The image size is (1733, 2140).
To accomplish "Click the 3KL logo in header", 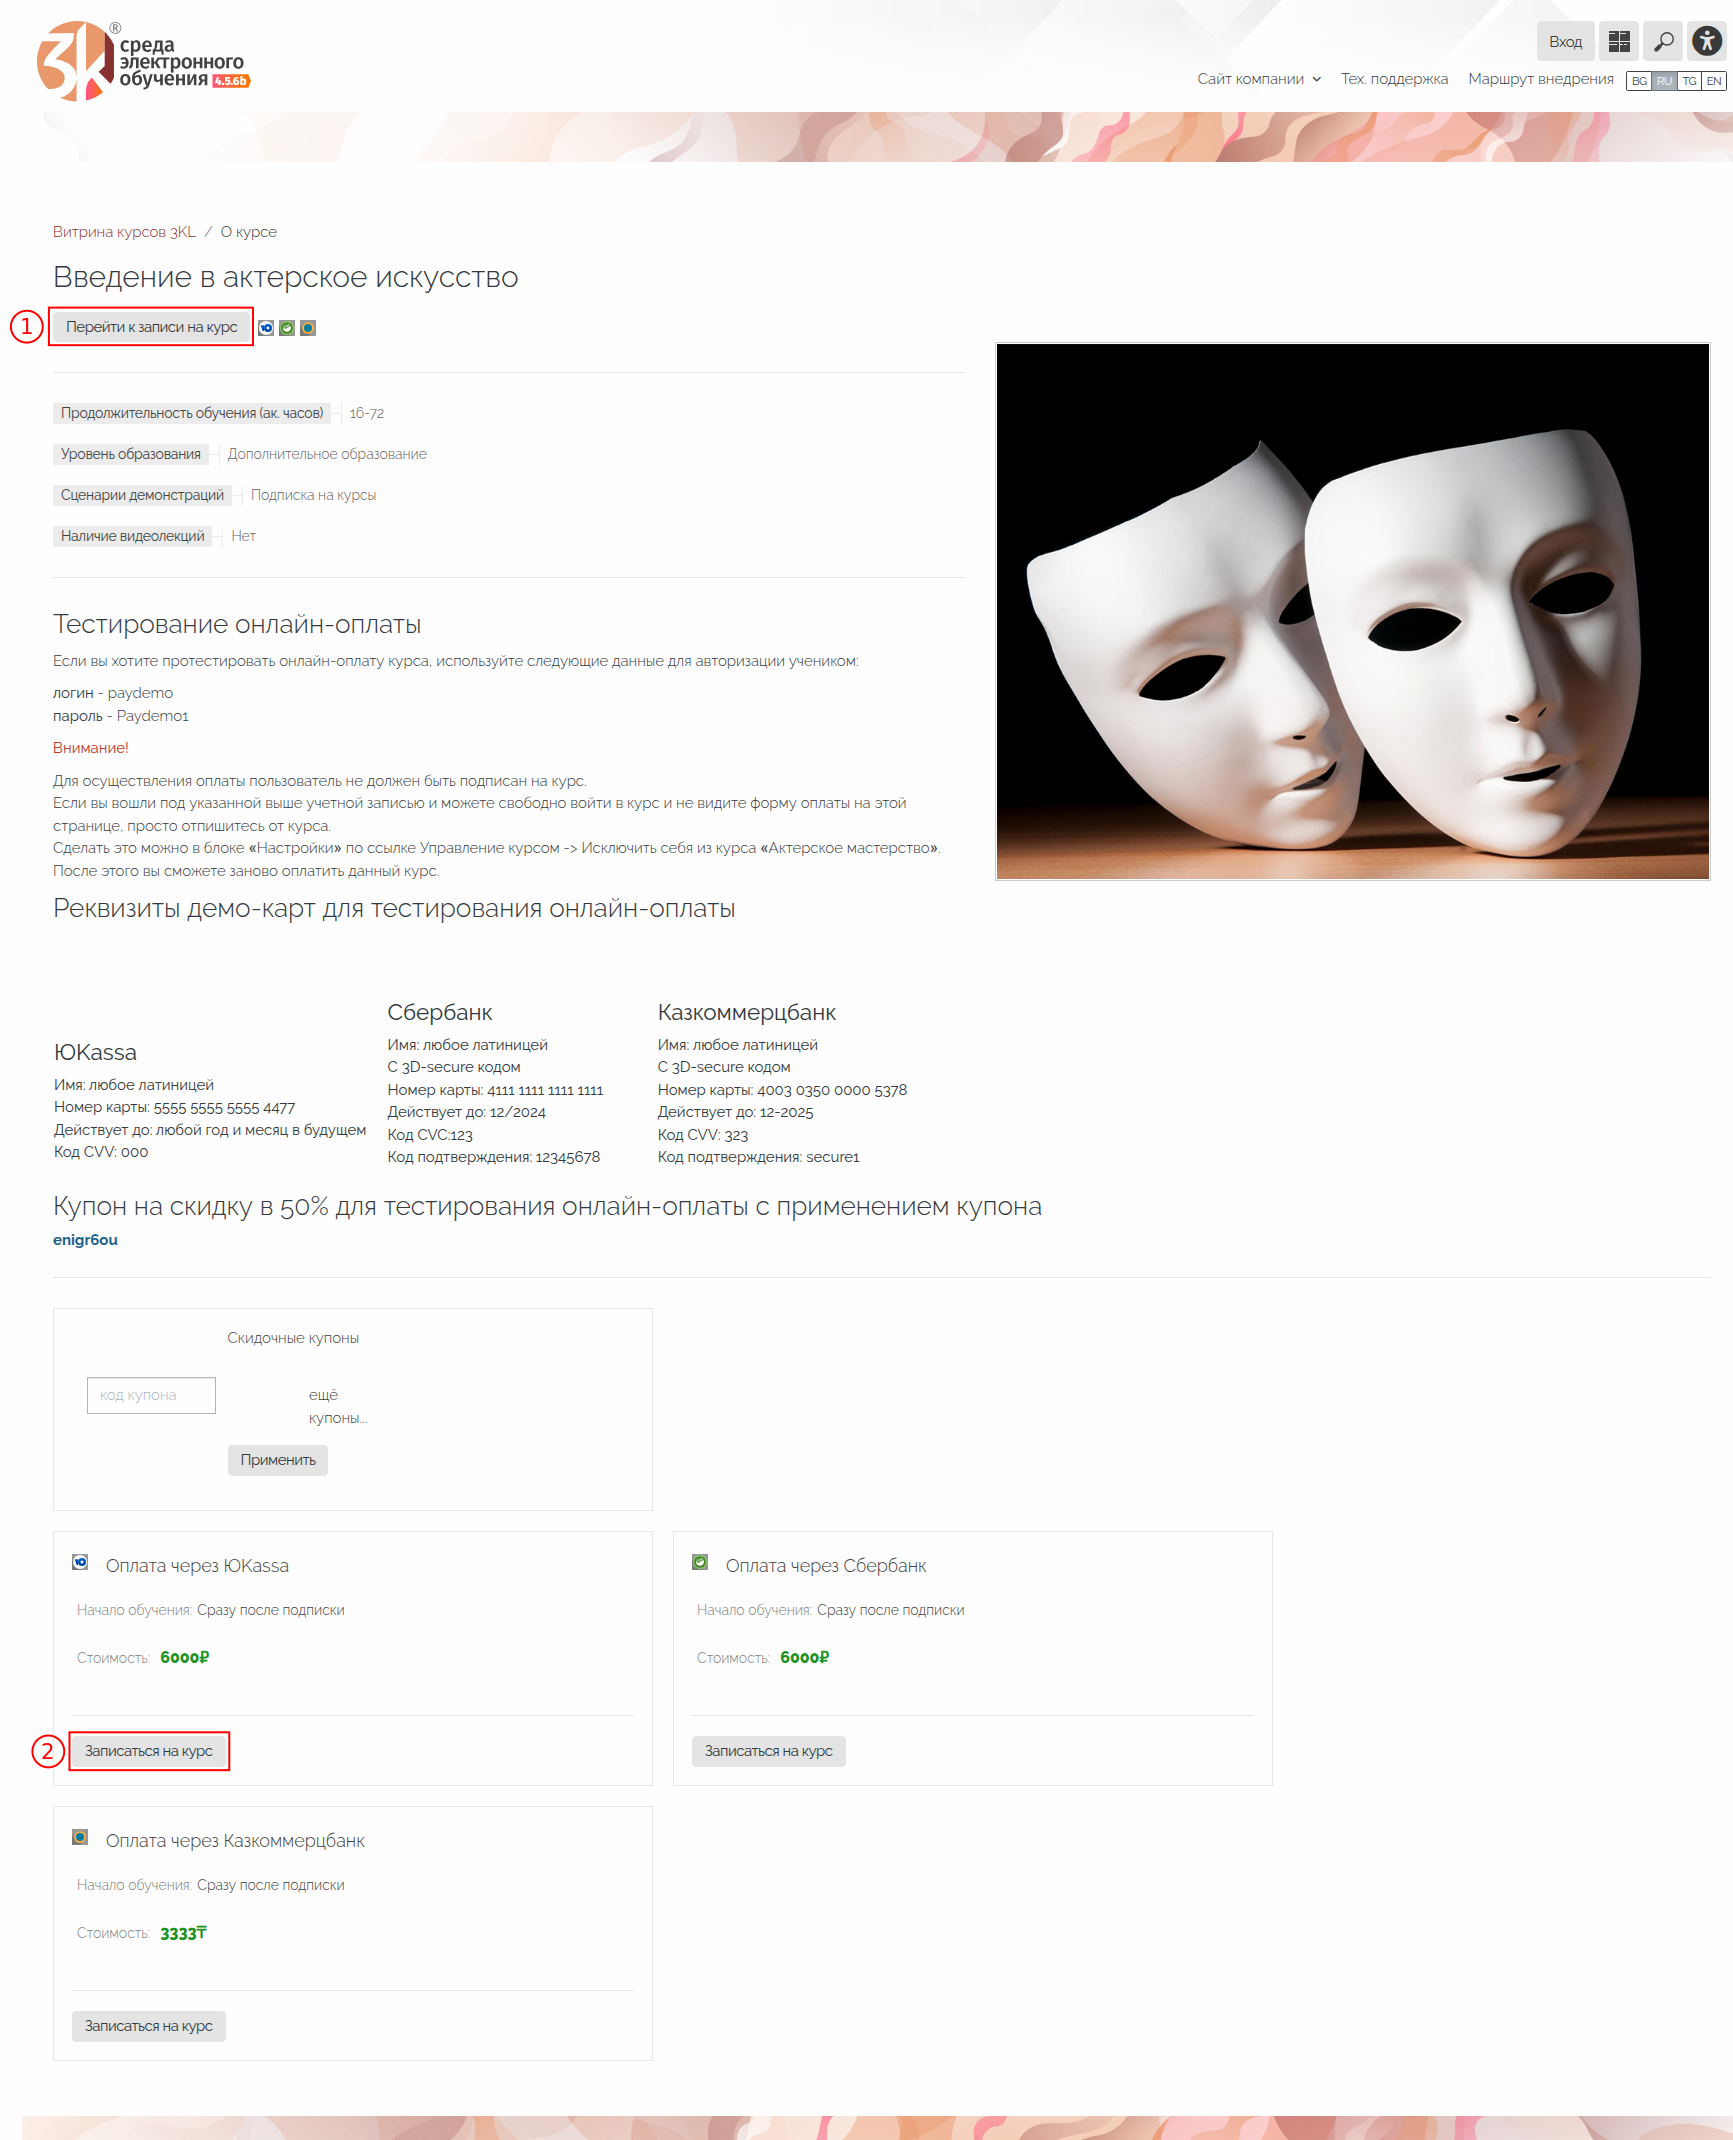I will (x=144, y=61).
